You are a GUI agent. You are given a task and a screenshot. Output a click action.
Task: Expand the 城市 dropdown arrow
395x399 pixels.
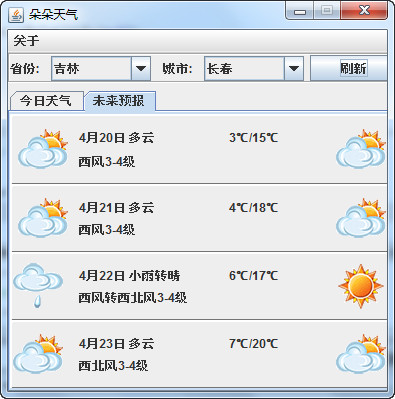(x=294, y=69)
